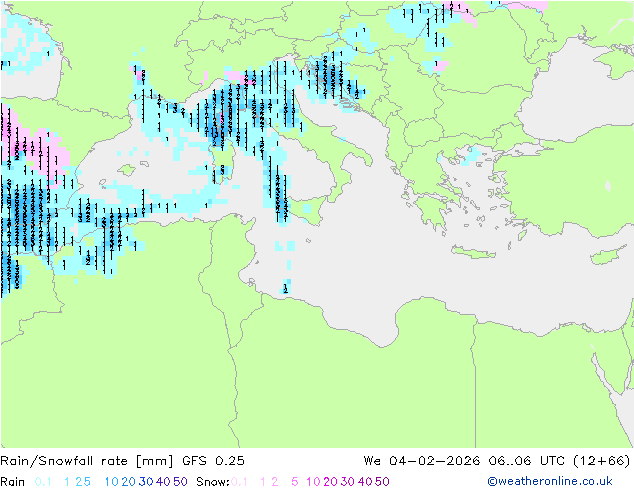The width and height of the screenshot is (634, 490).
Task: Pick the snow legend 5 value
Action: click(295, 482)
